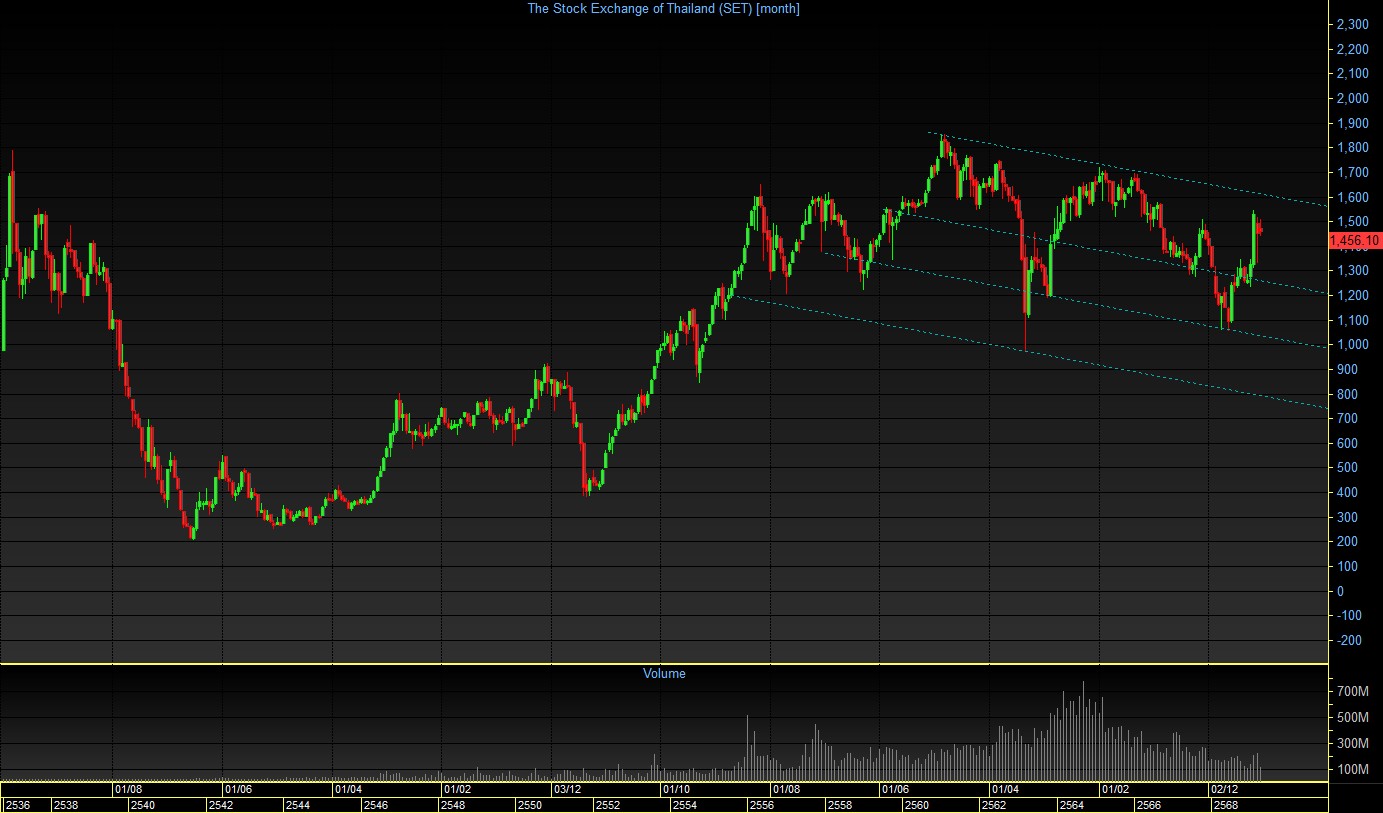
Task: Select the 2536 year marker on timeline
Action: [19, 805]
